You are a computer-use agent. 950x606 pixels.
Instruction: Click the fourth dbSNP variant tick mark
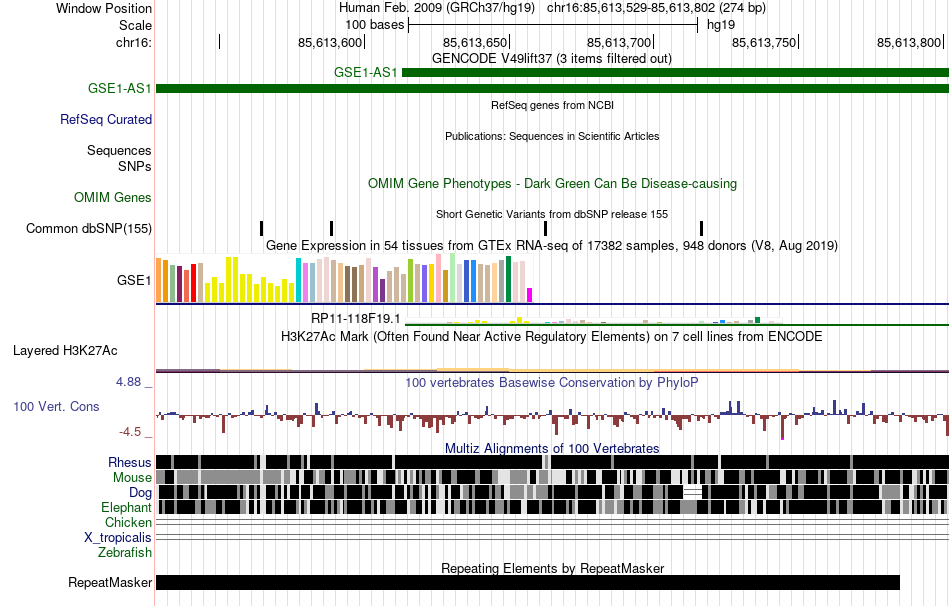tap(702, 228)
